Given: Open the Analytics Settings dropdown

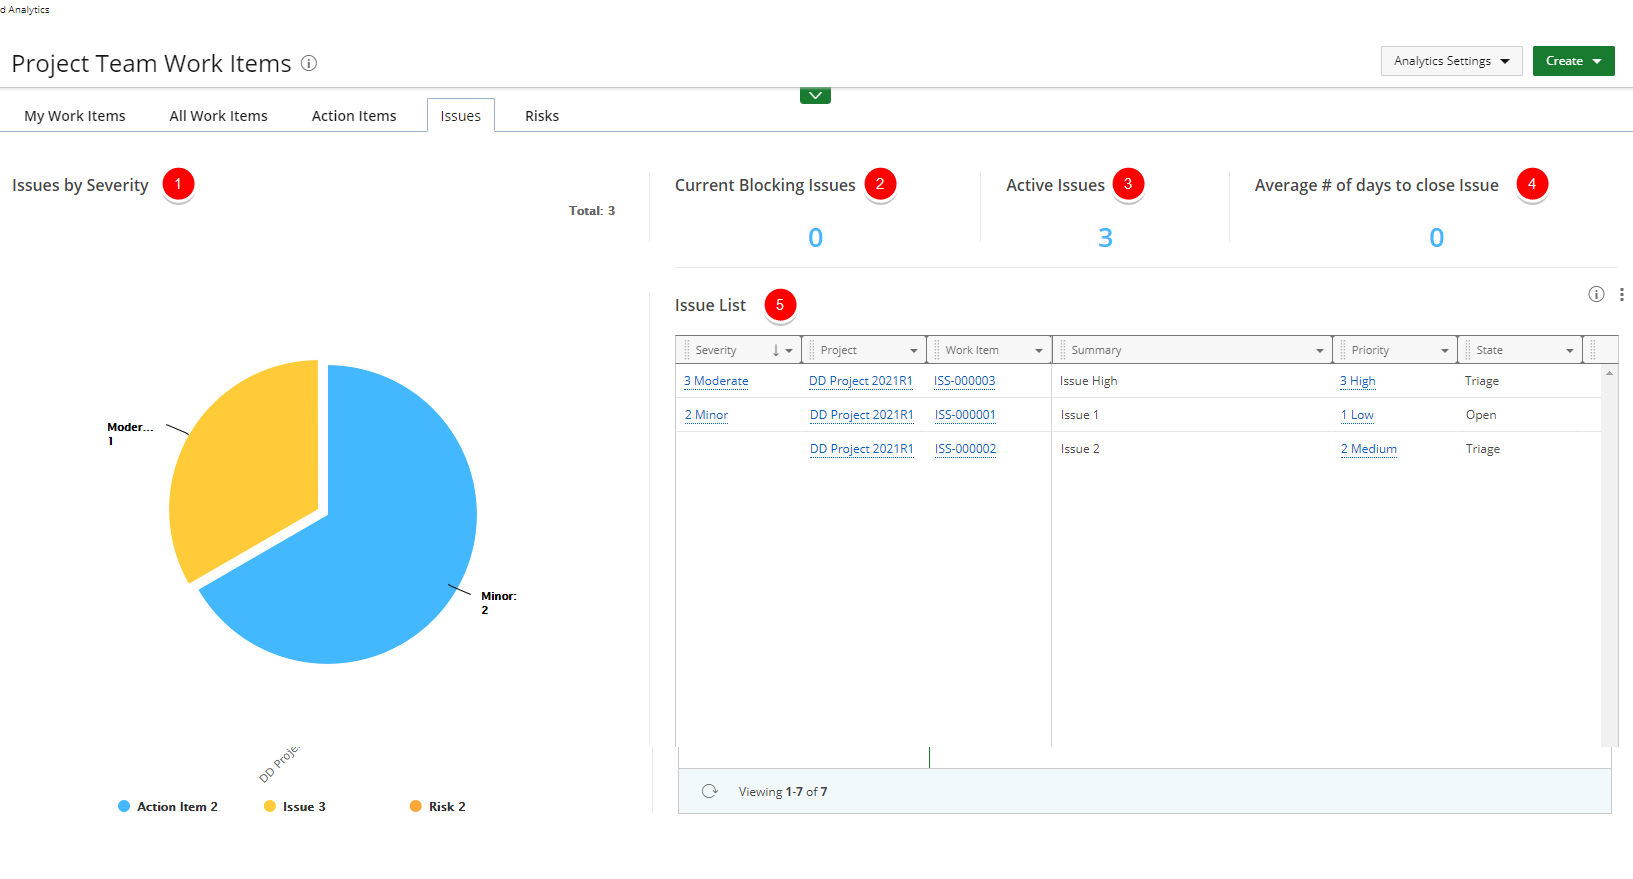Looking at the screenshot, I should (x=1451, y=61).
